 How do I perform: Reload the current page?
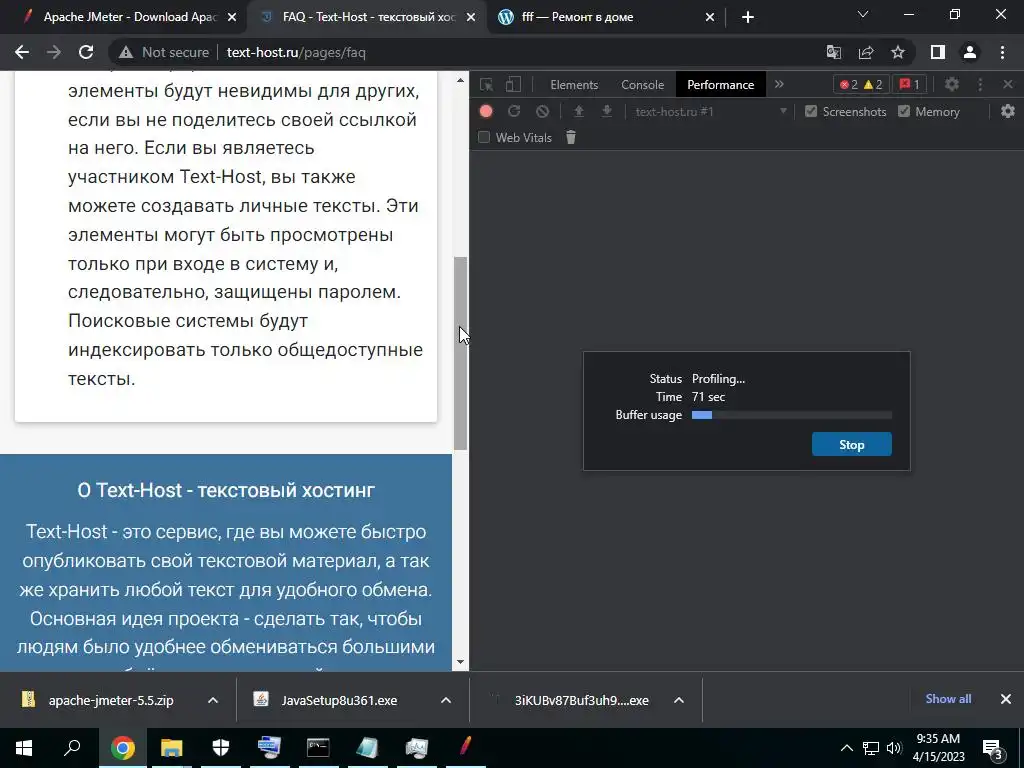tap(86, 52)
